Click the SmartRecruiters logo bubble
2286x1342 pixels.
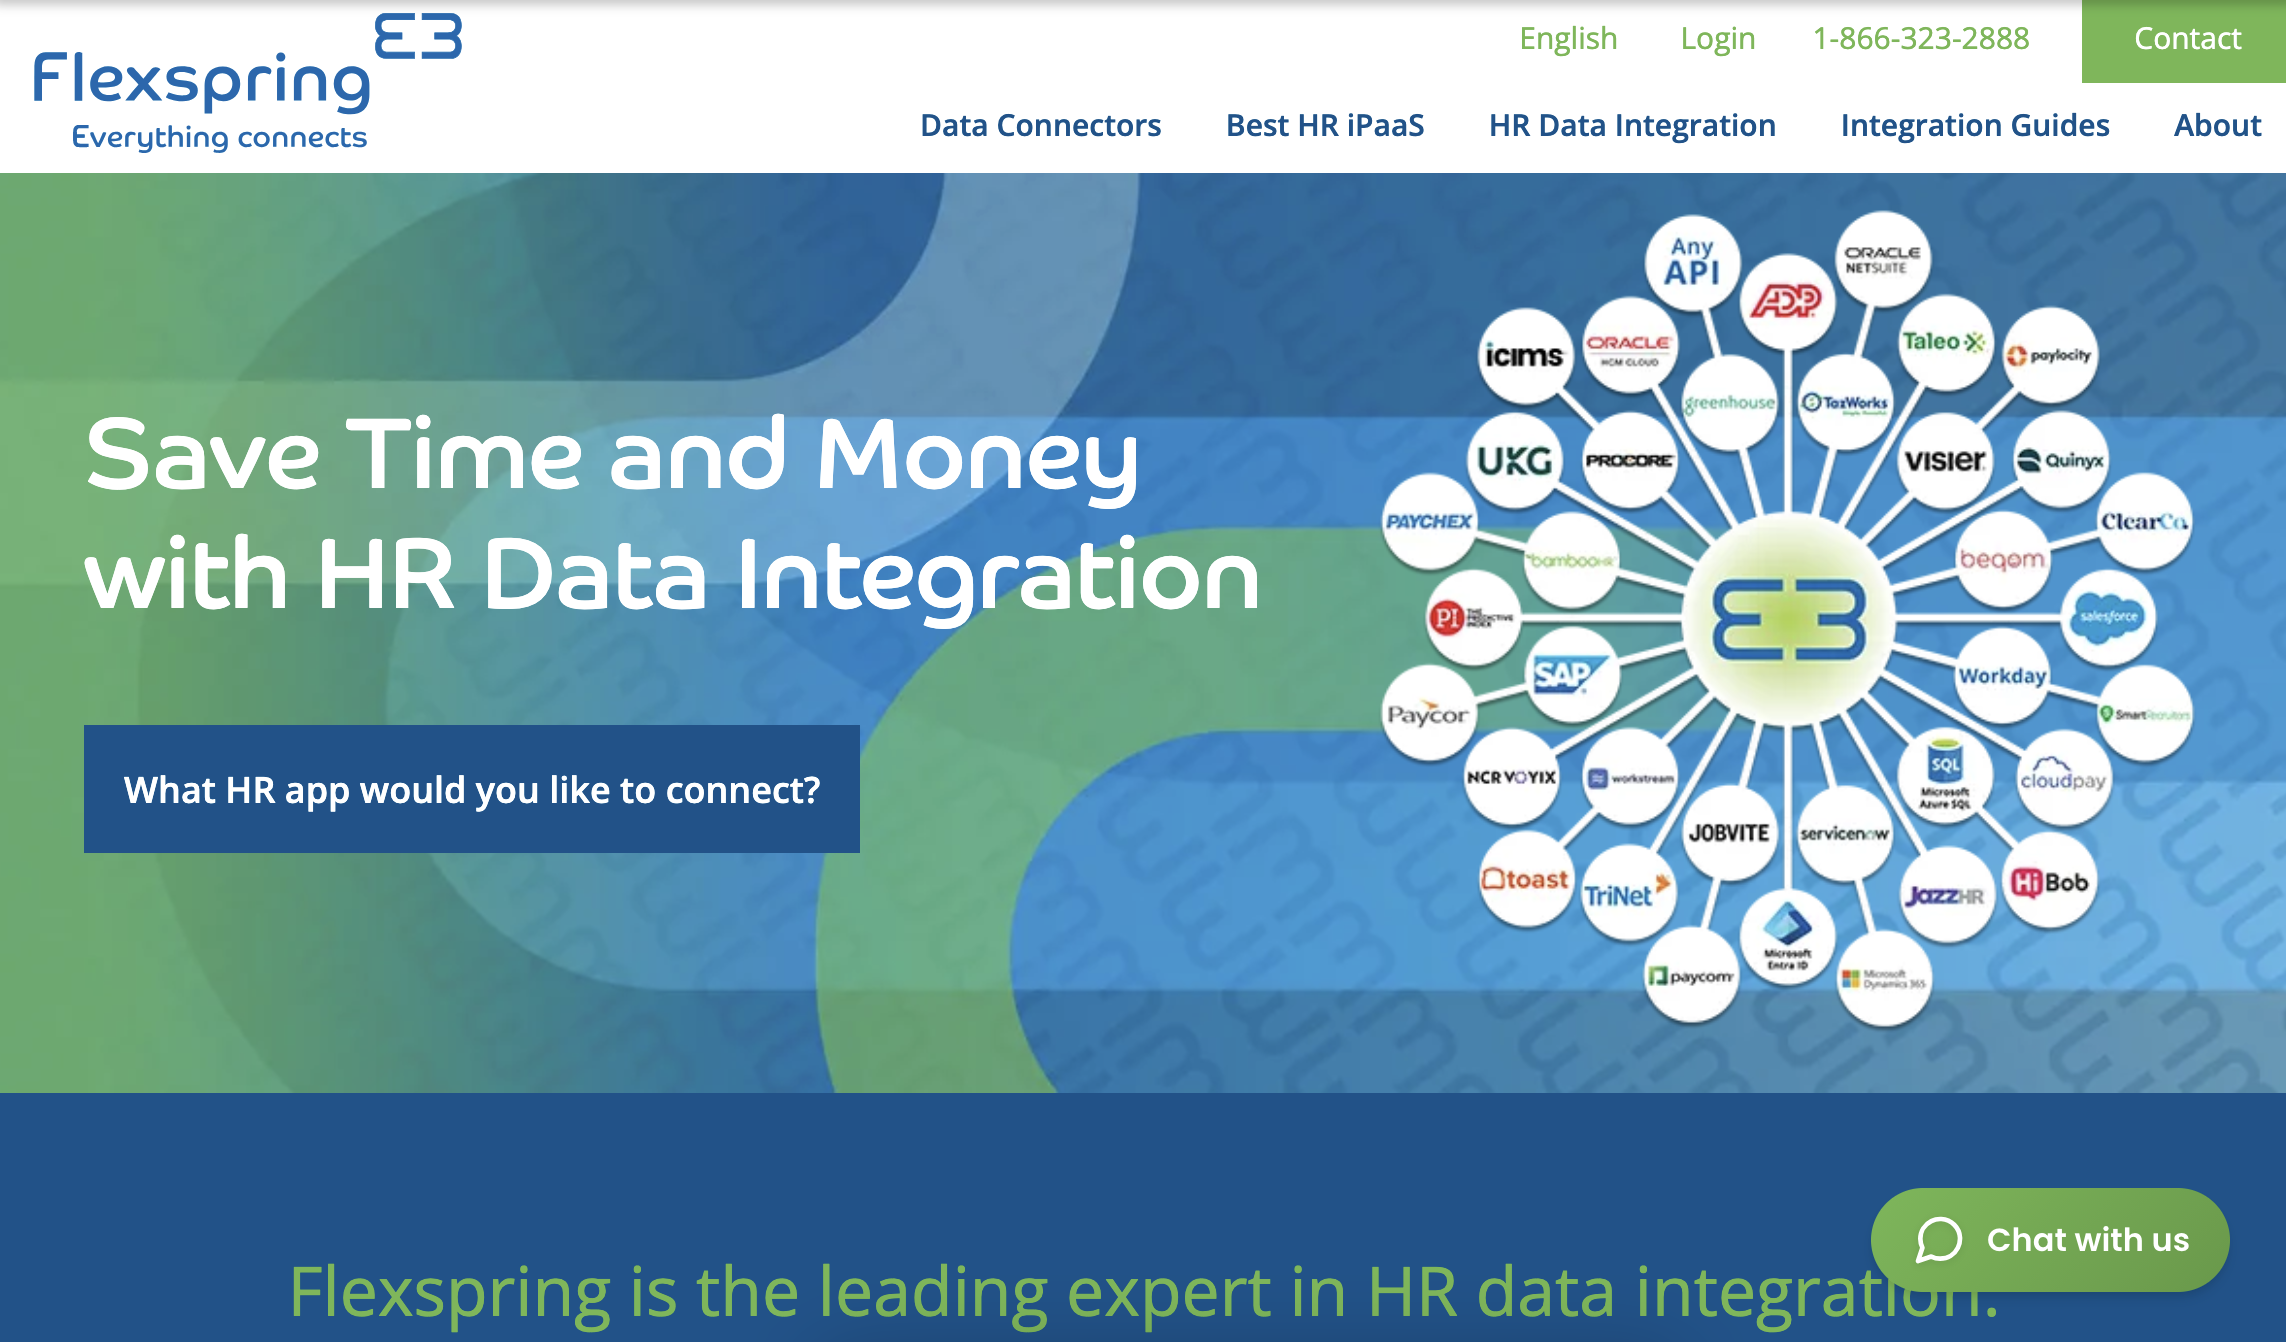point(2144,714)
